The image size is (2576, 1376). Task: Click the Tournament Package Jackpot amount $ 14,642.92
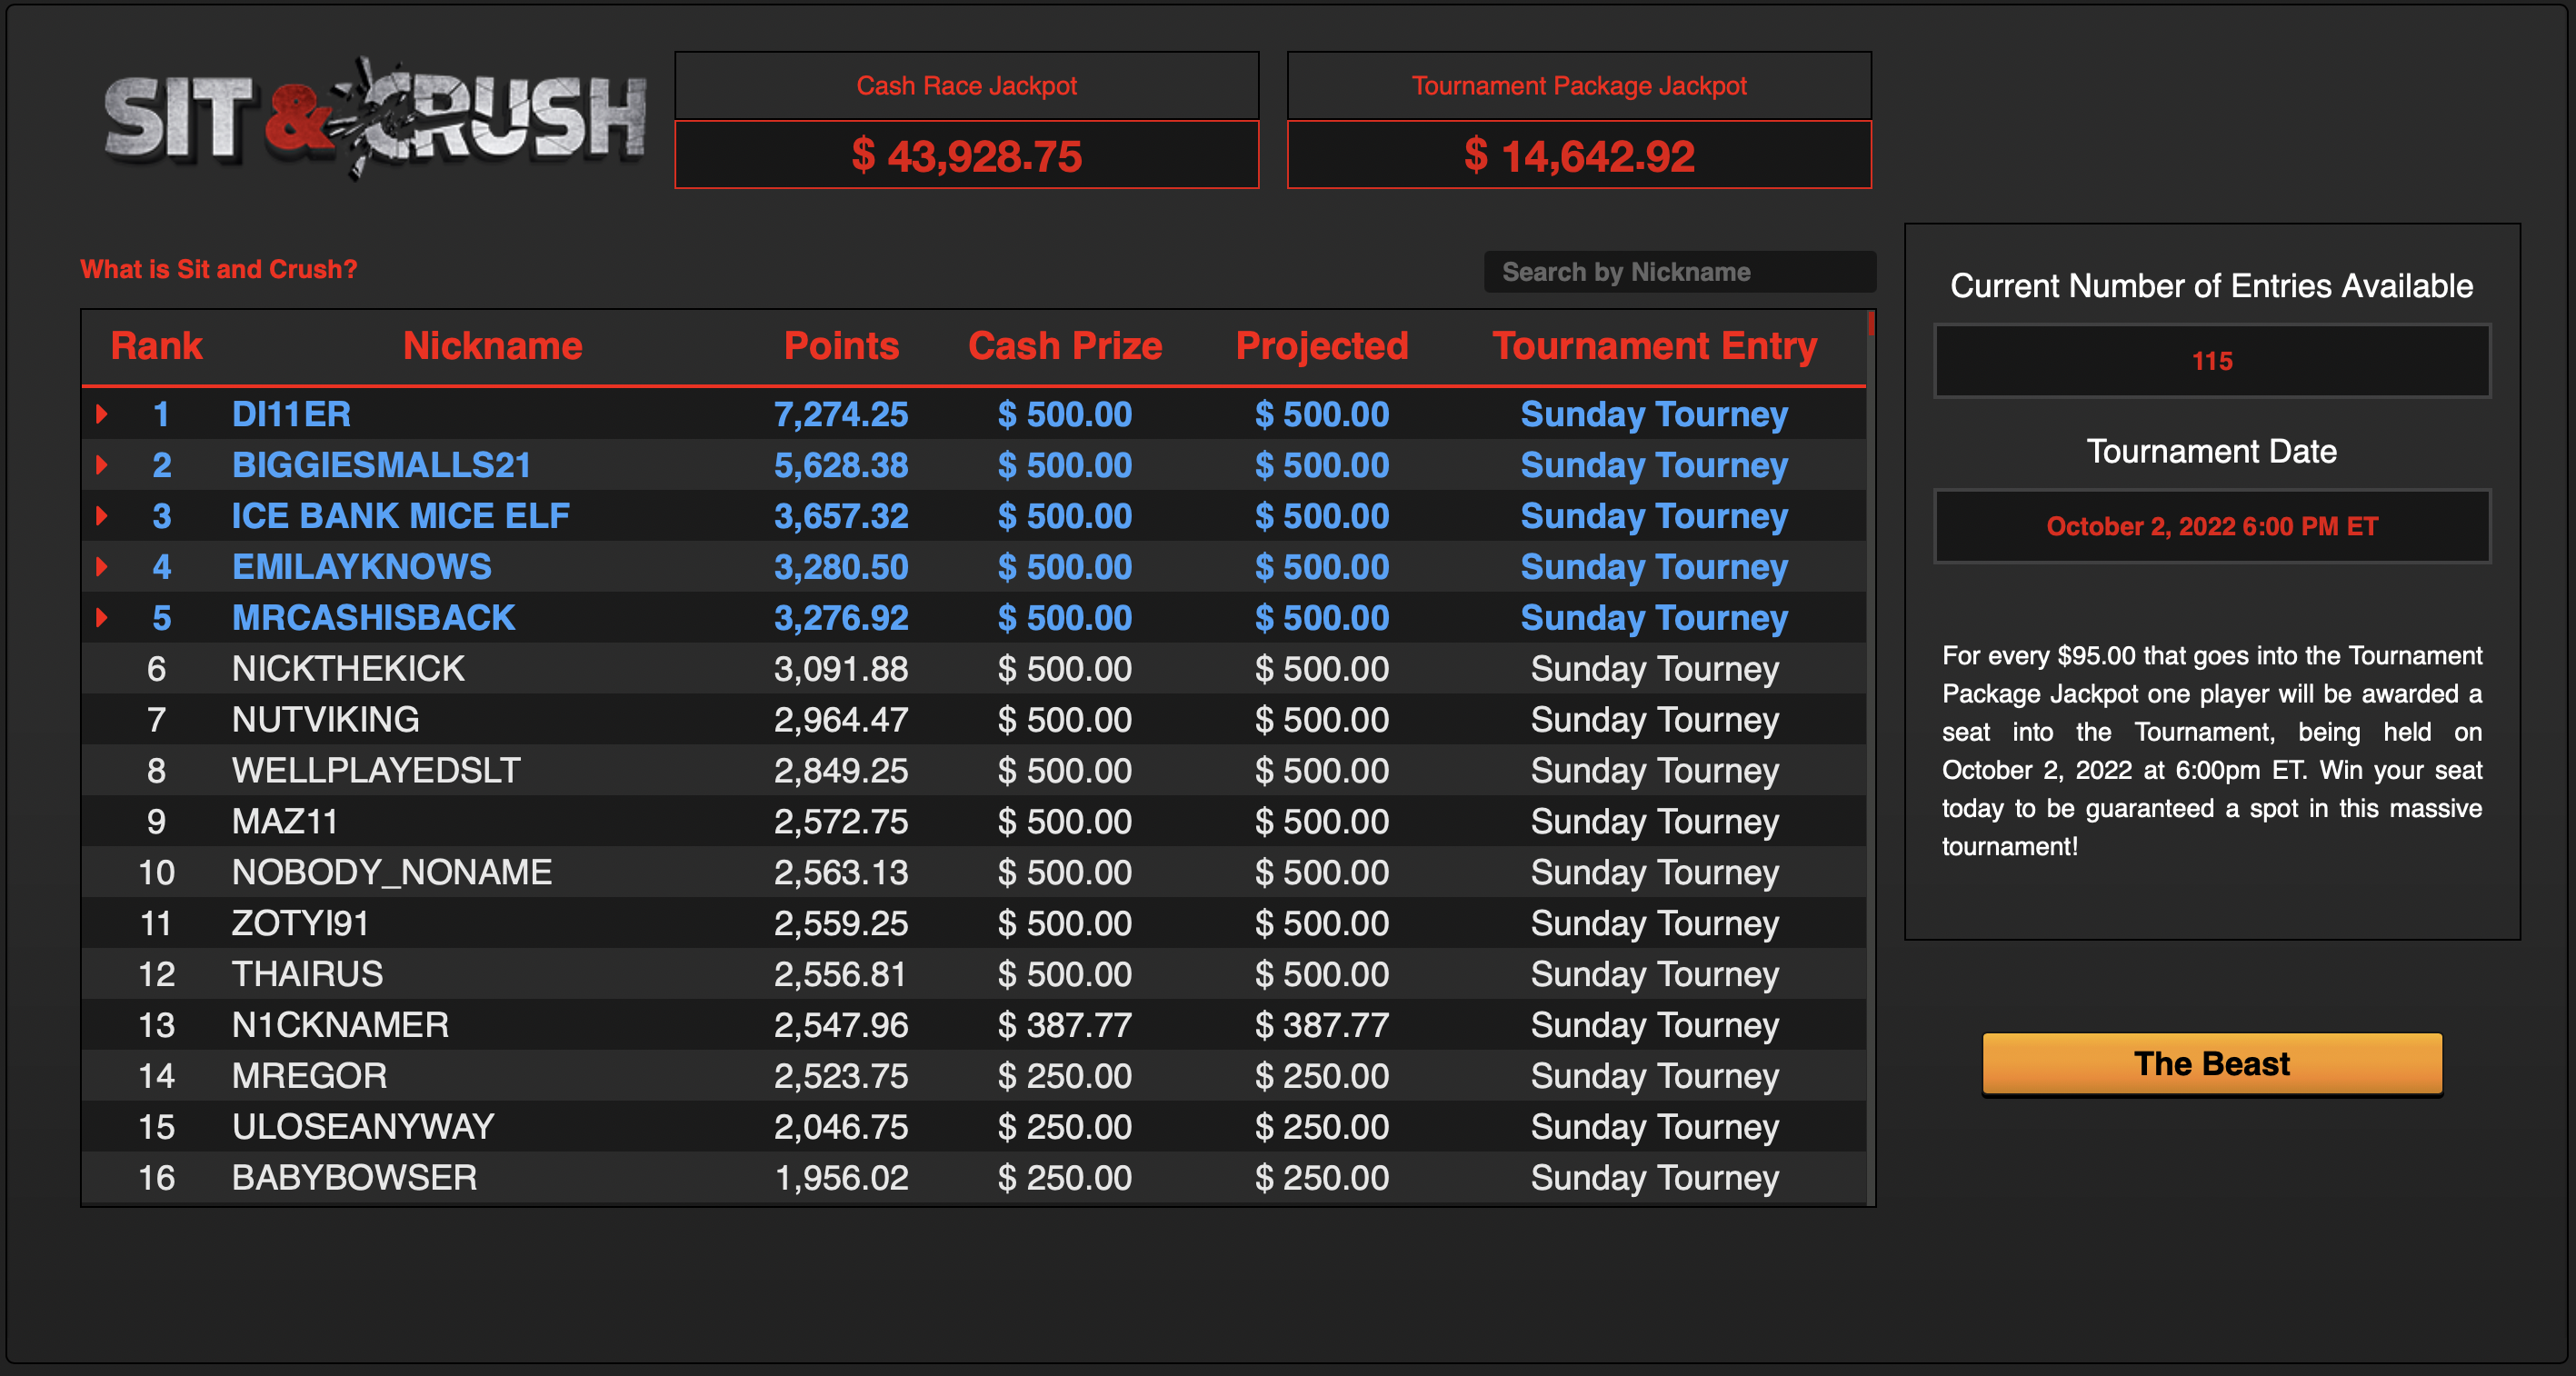pyautogui.click(x=1579, y=155)
